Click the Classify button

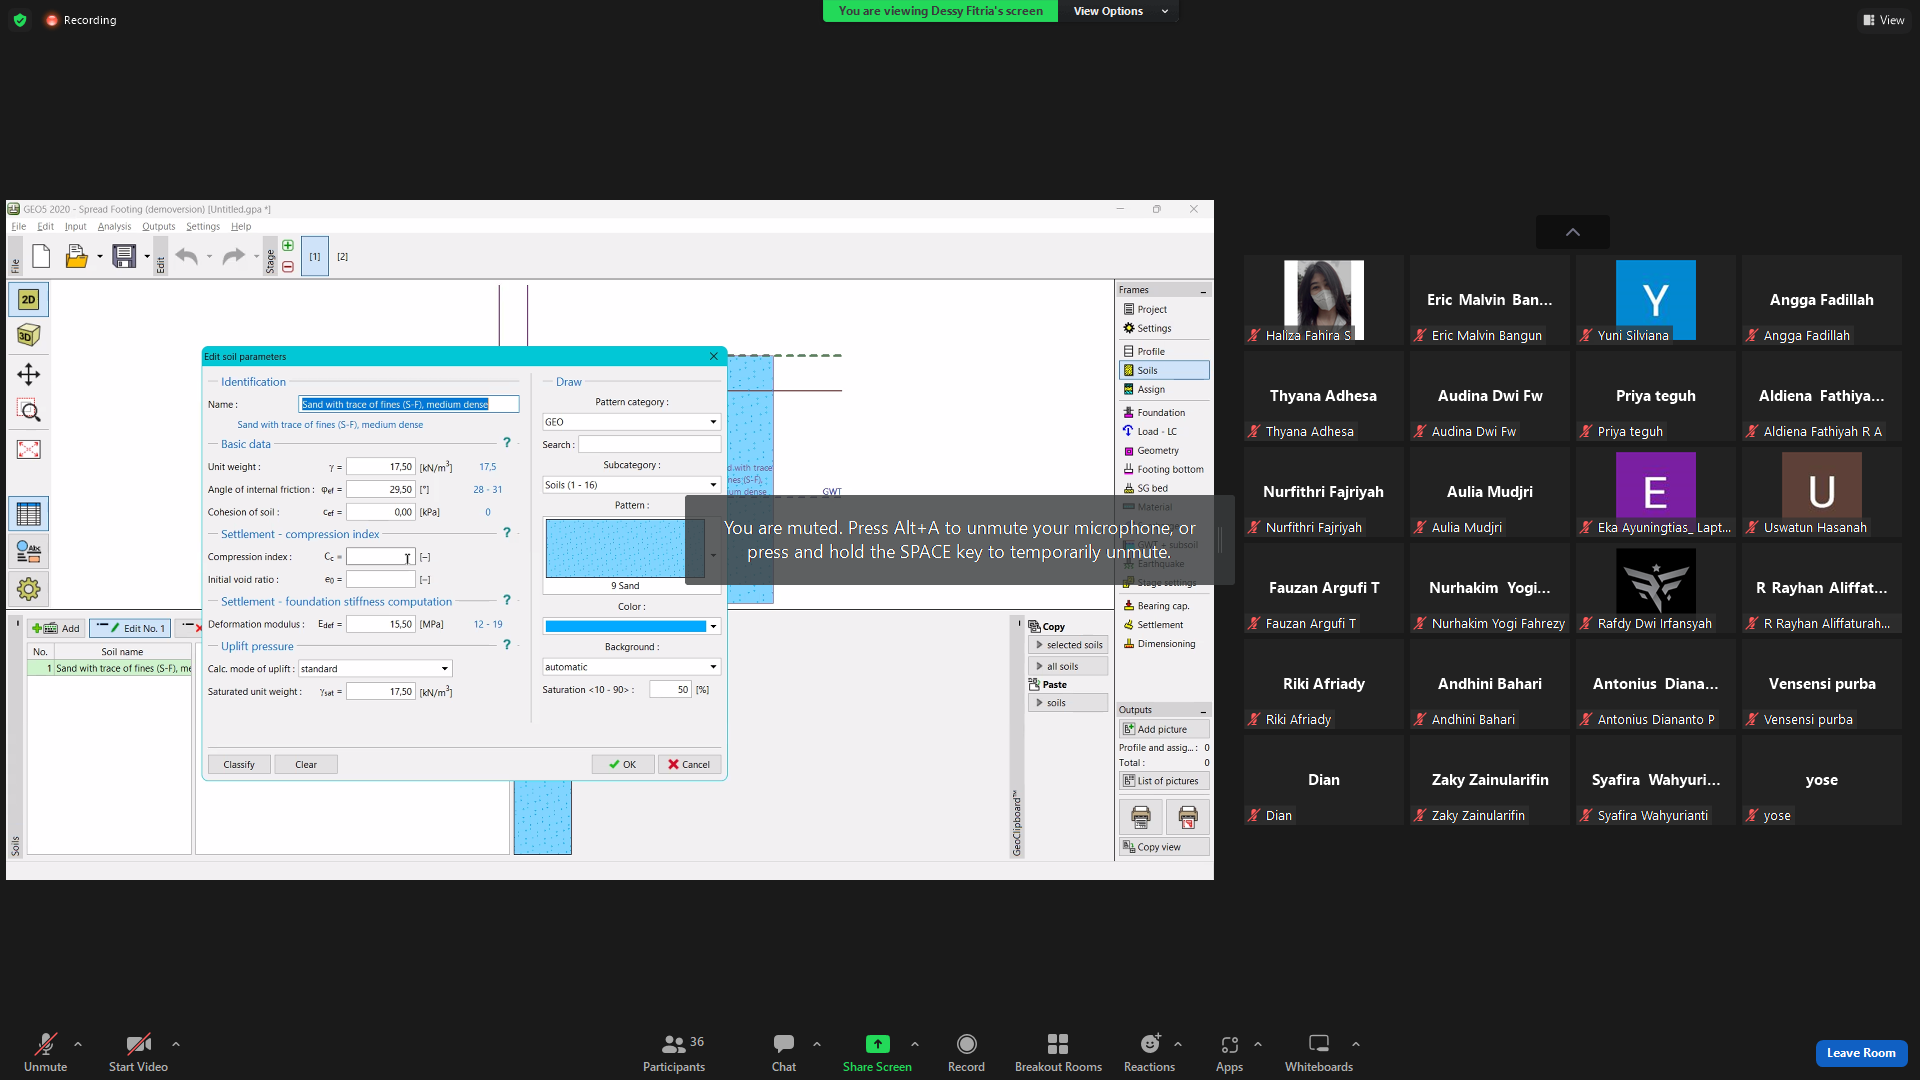coord(239,765)
